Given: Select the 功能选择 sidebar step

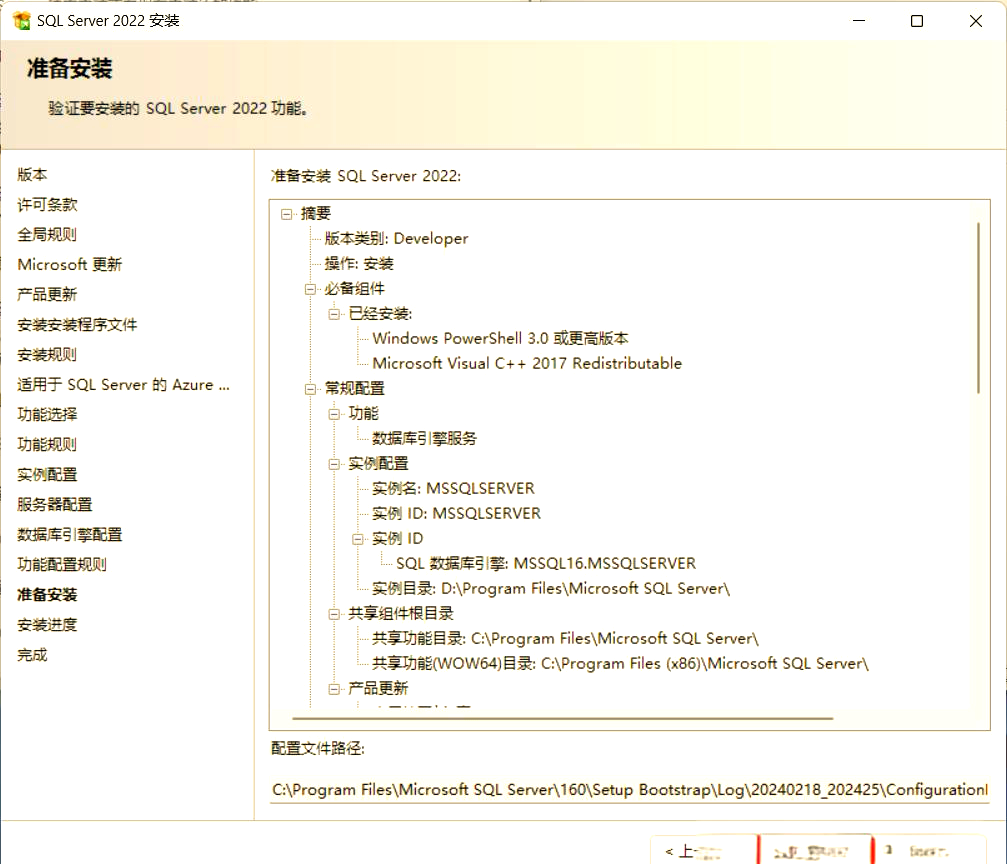Looking at the screenshot, I should click(x=47, y=414).
